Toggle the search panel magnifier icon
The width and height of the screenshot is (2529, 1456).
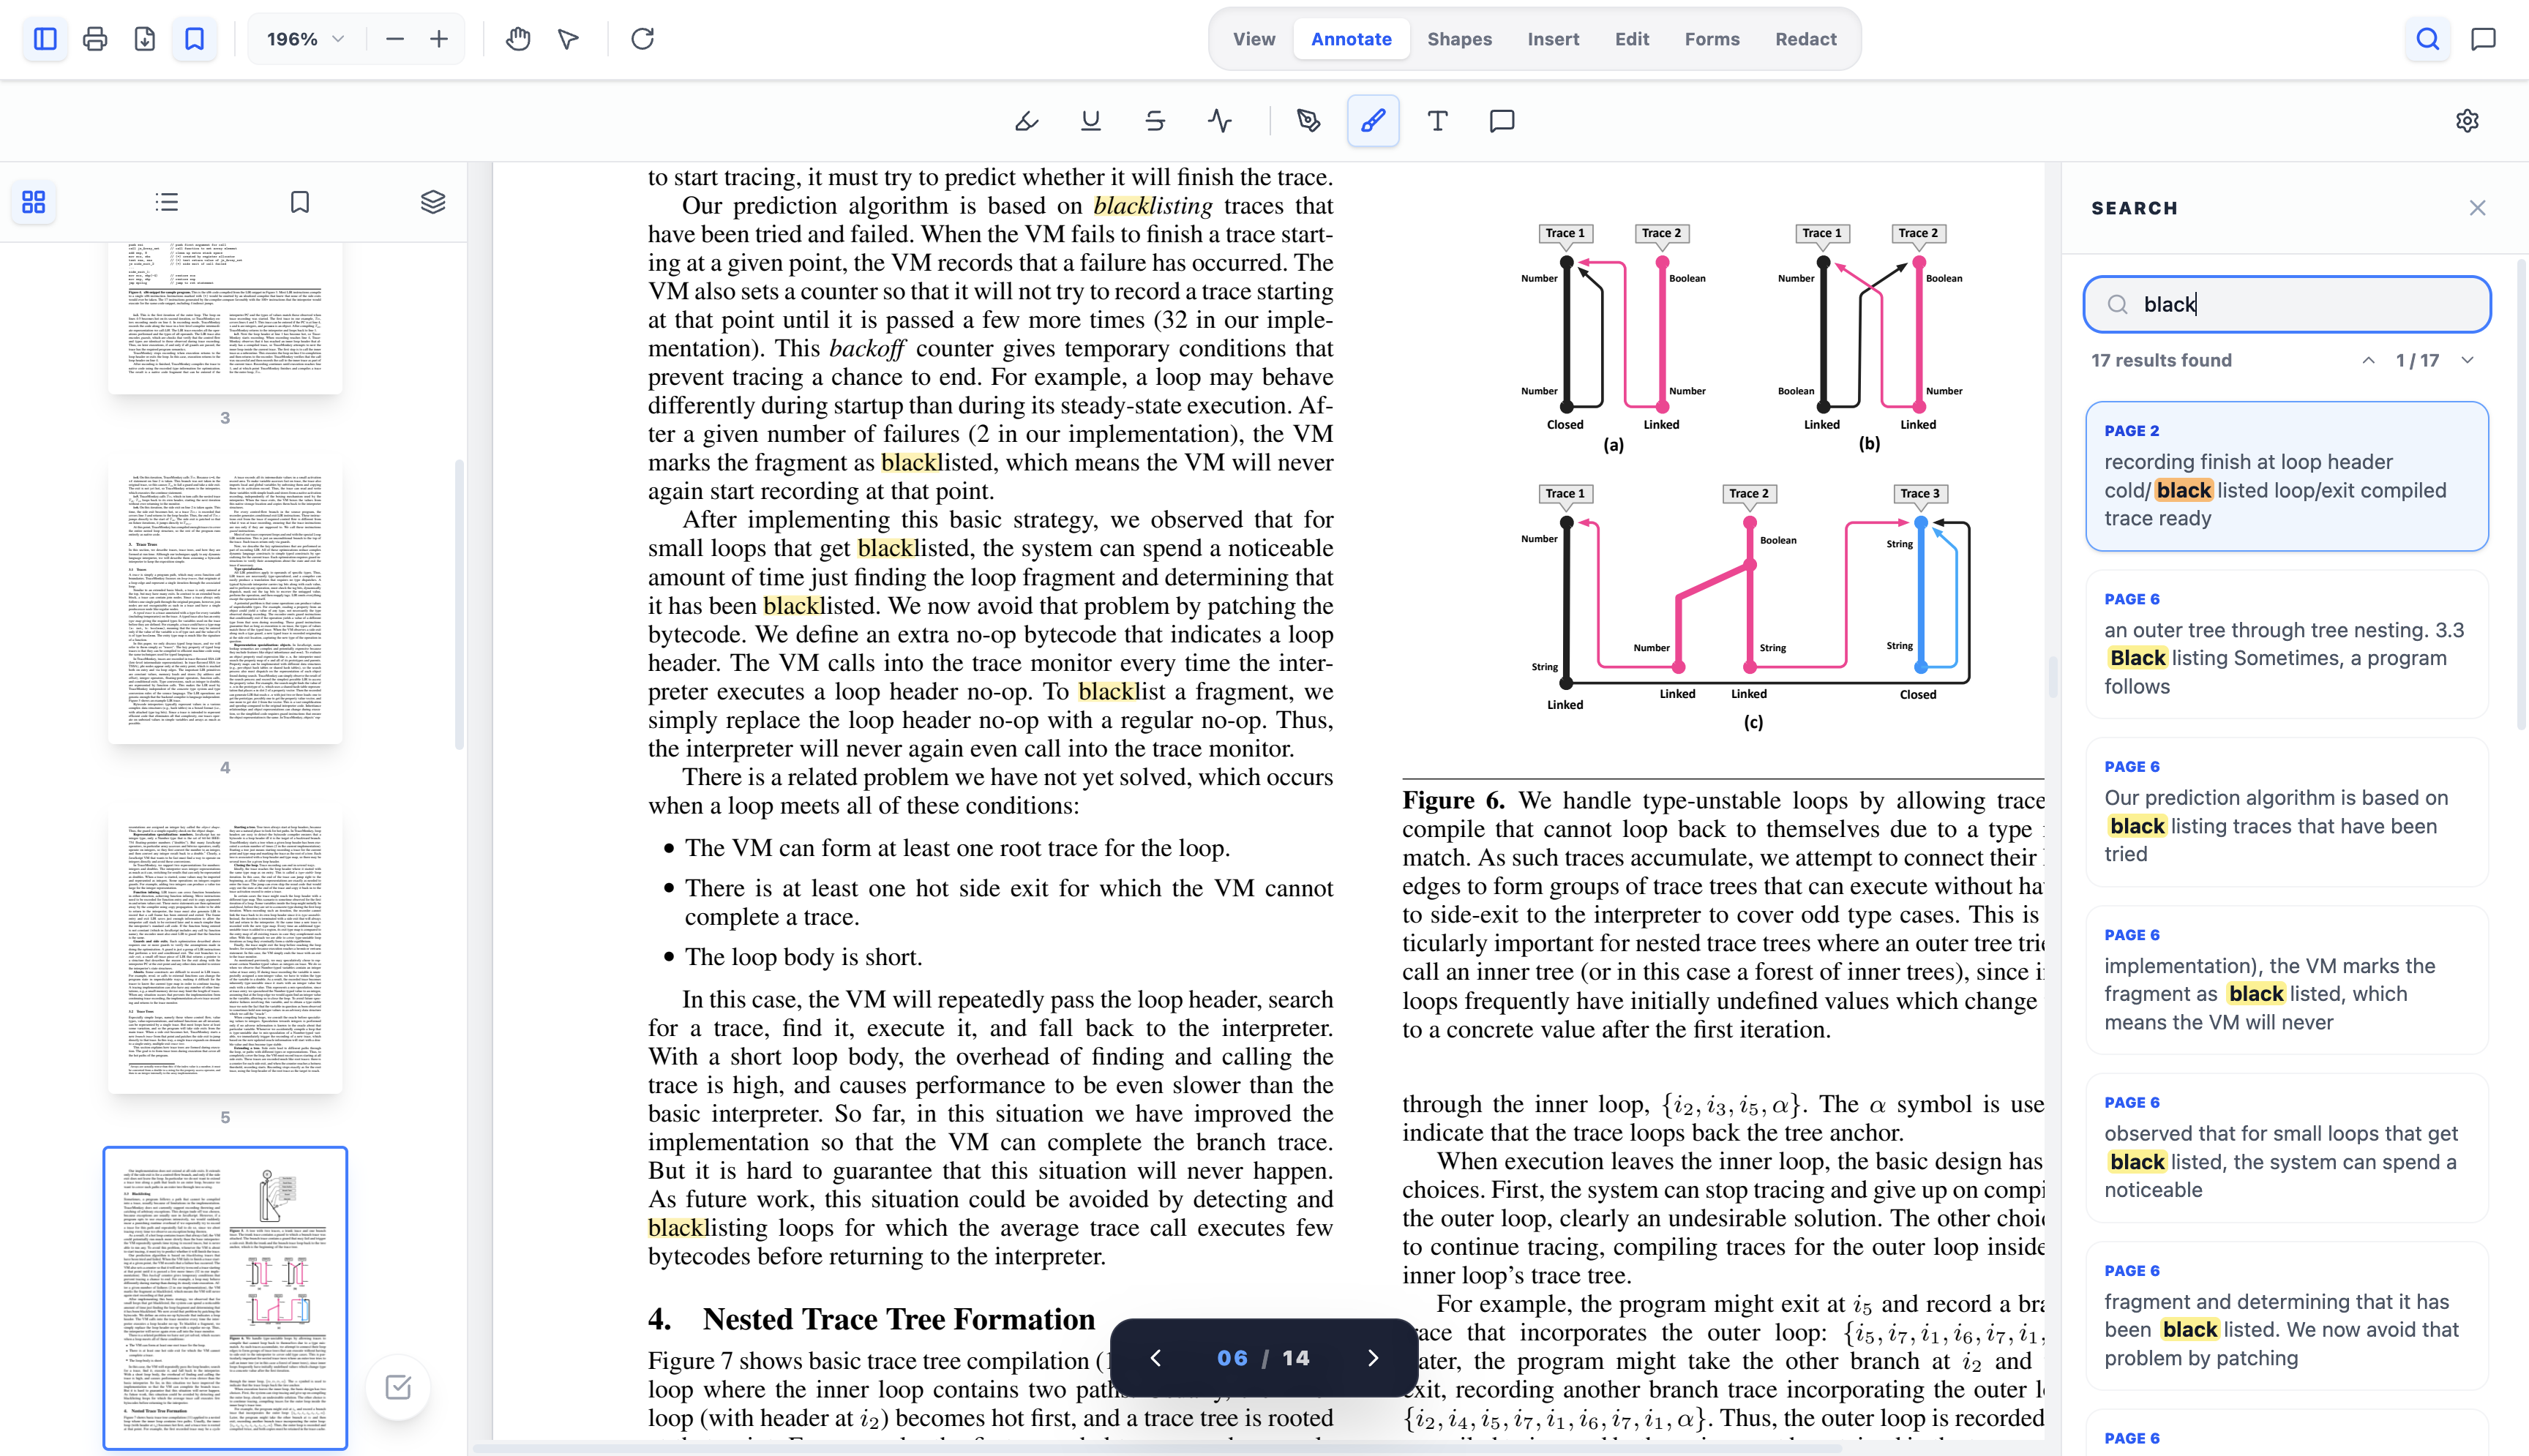click(2428, 39)
